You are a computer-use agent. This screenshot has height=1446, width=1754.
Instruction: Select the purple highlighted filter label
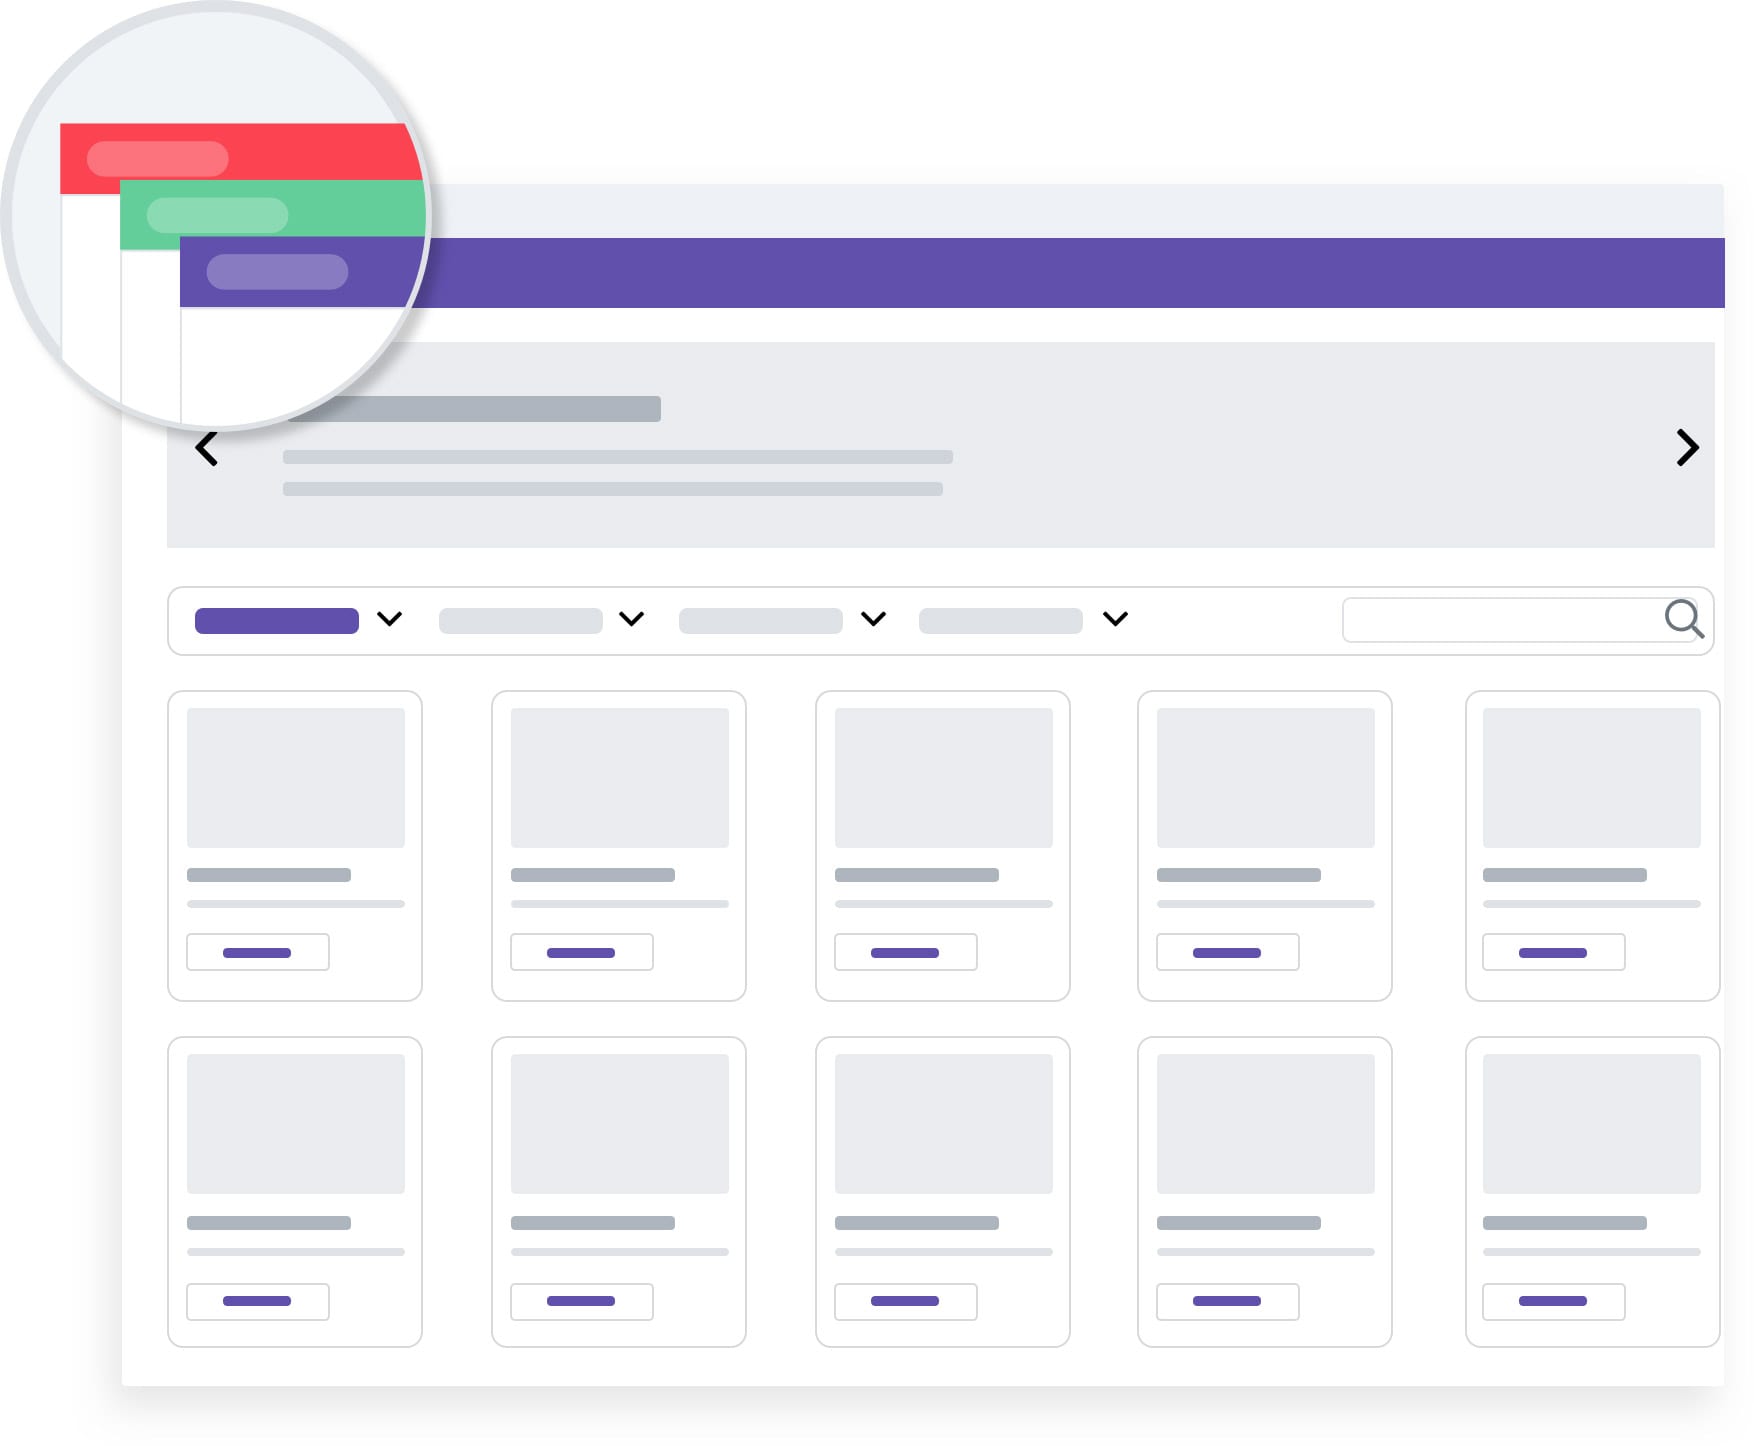tap(277, 621)
